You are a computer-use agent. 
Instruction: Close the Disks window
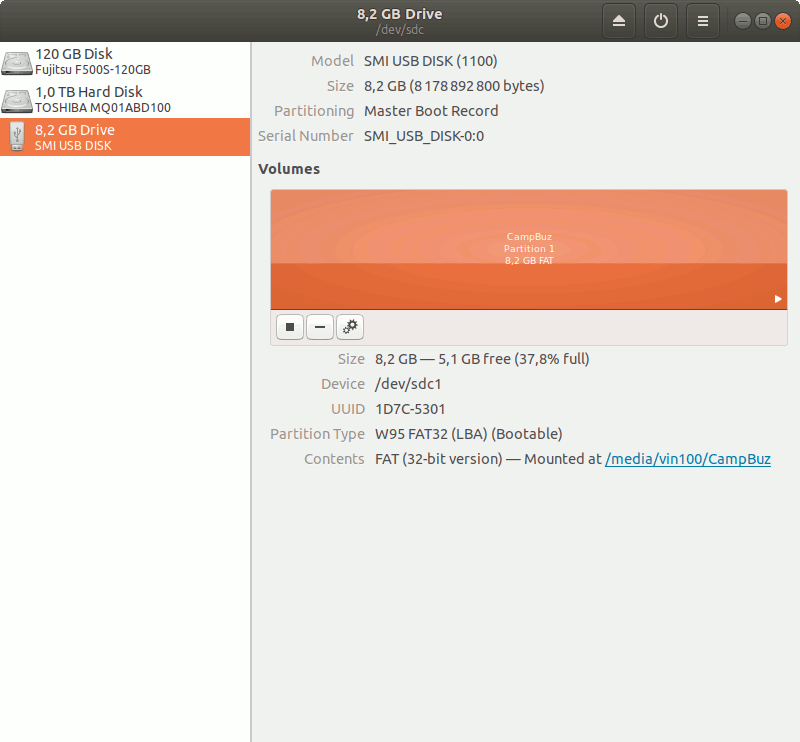coord(781,21)
